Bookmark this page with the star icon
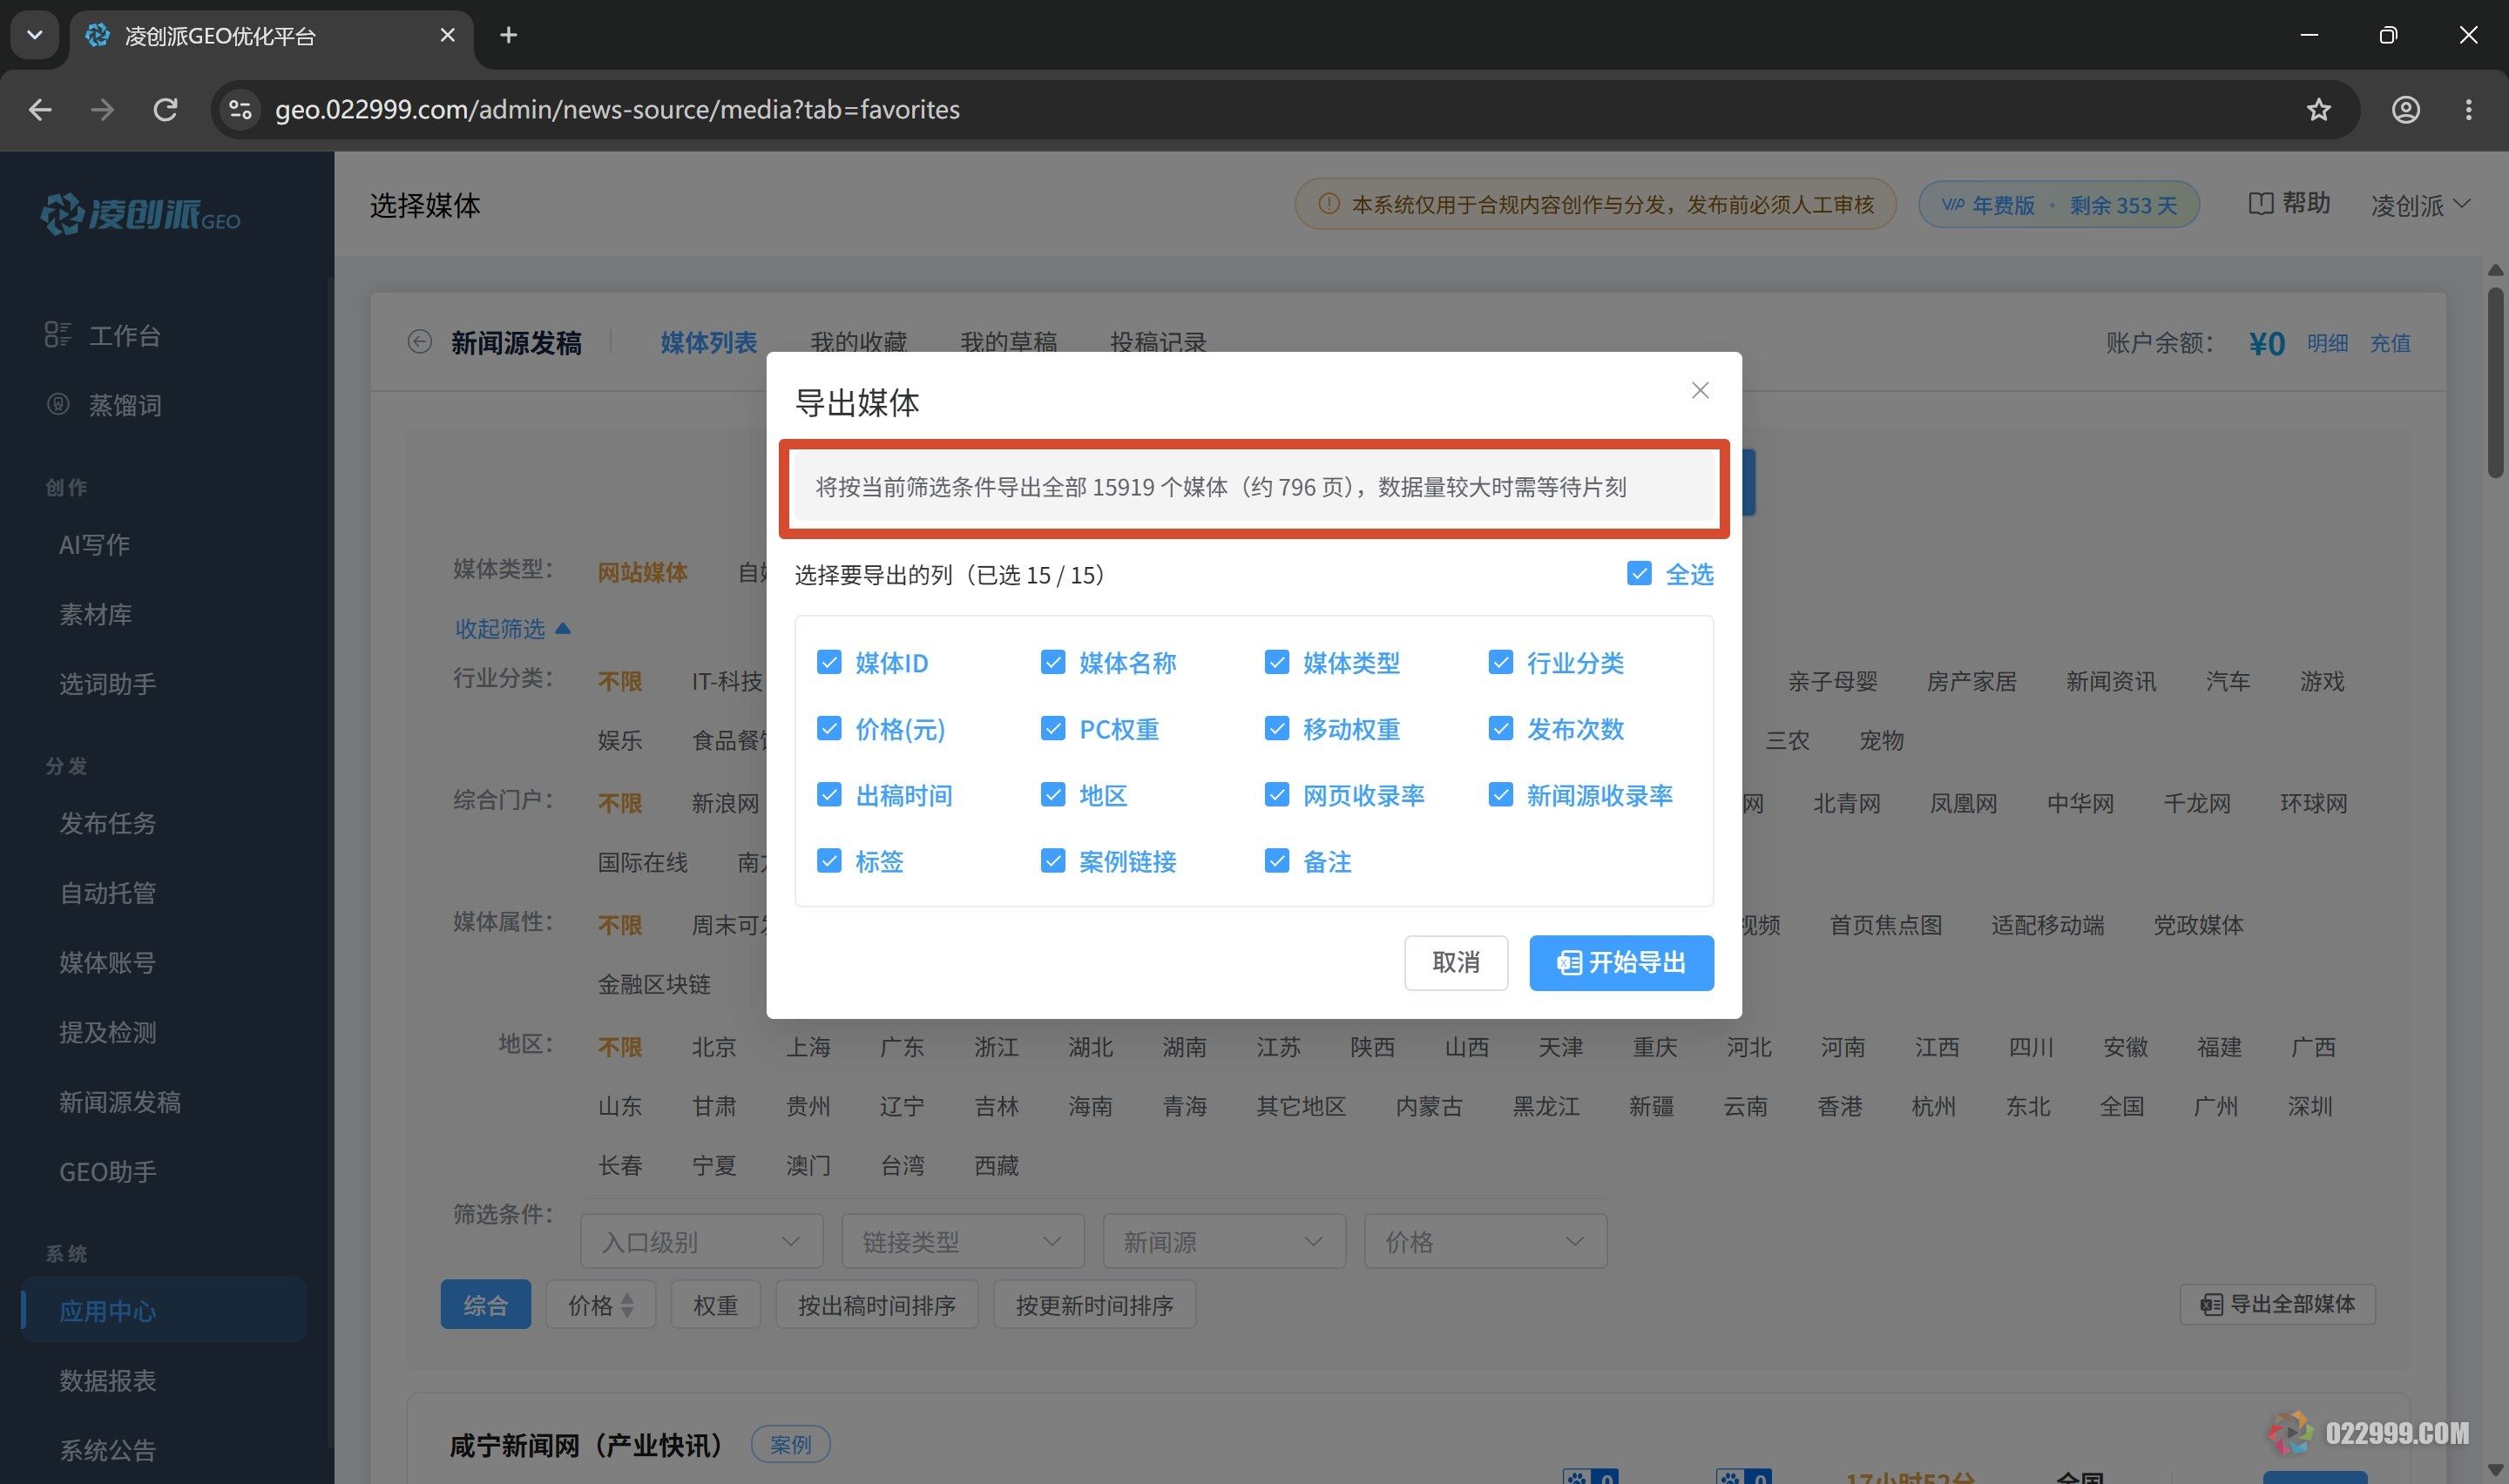Image resolution: width=2509 pixels, height=1484 pixels. [2318, 109]
